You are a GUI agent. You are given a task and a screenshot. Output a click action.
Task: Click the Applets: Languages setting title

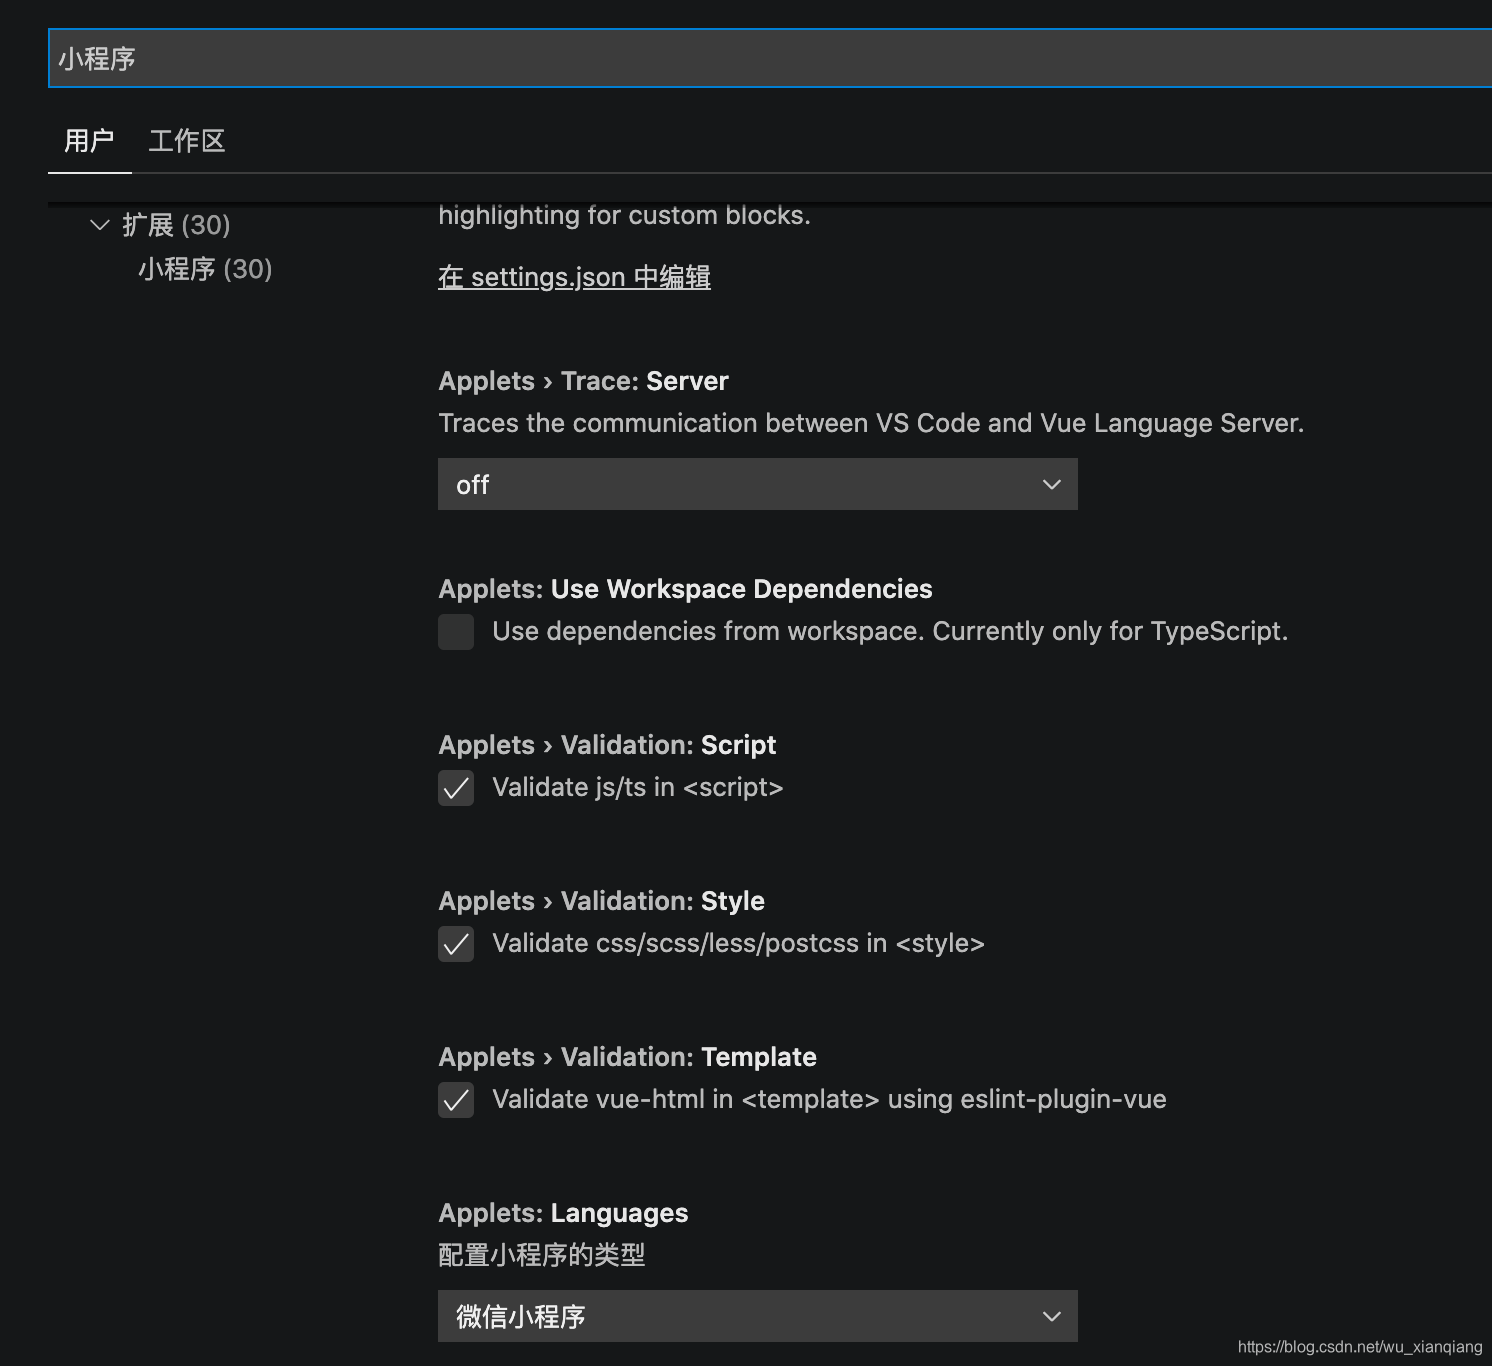pyautogui.click(x=563, y=1213)
